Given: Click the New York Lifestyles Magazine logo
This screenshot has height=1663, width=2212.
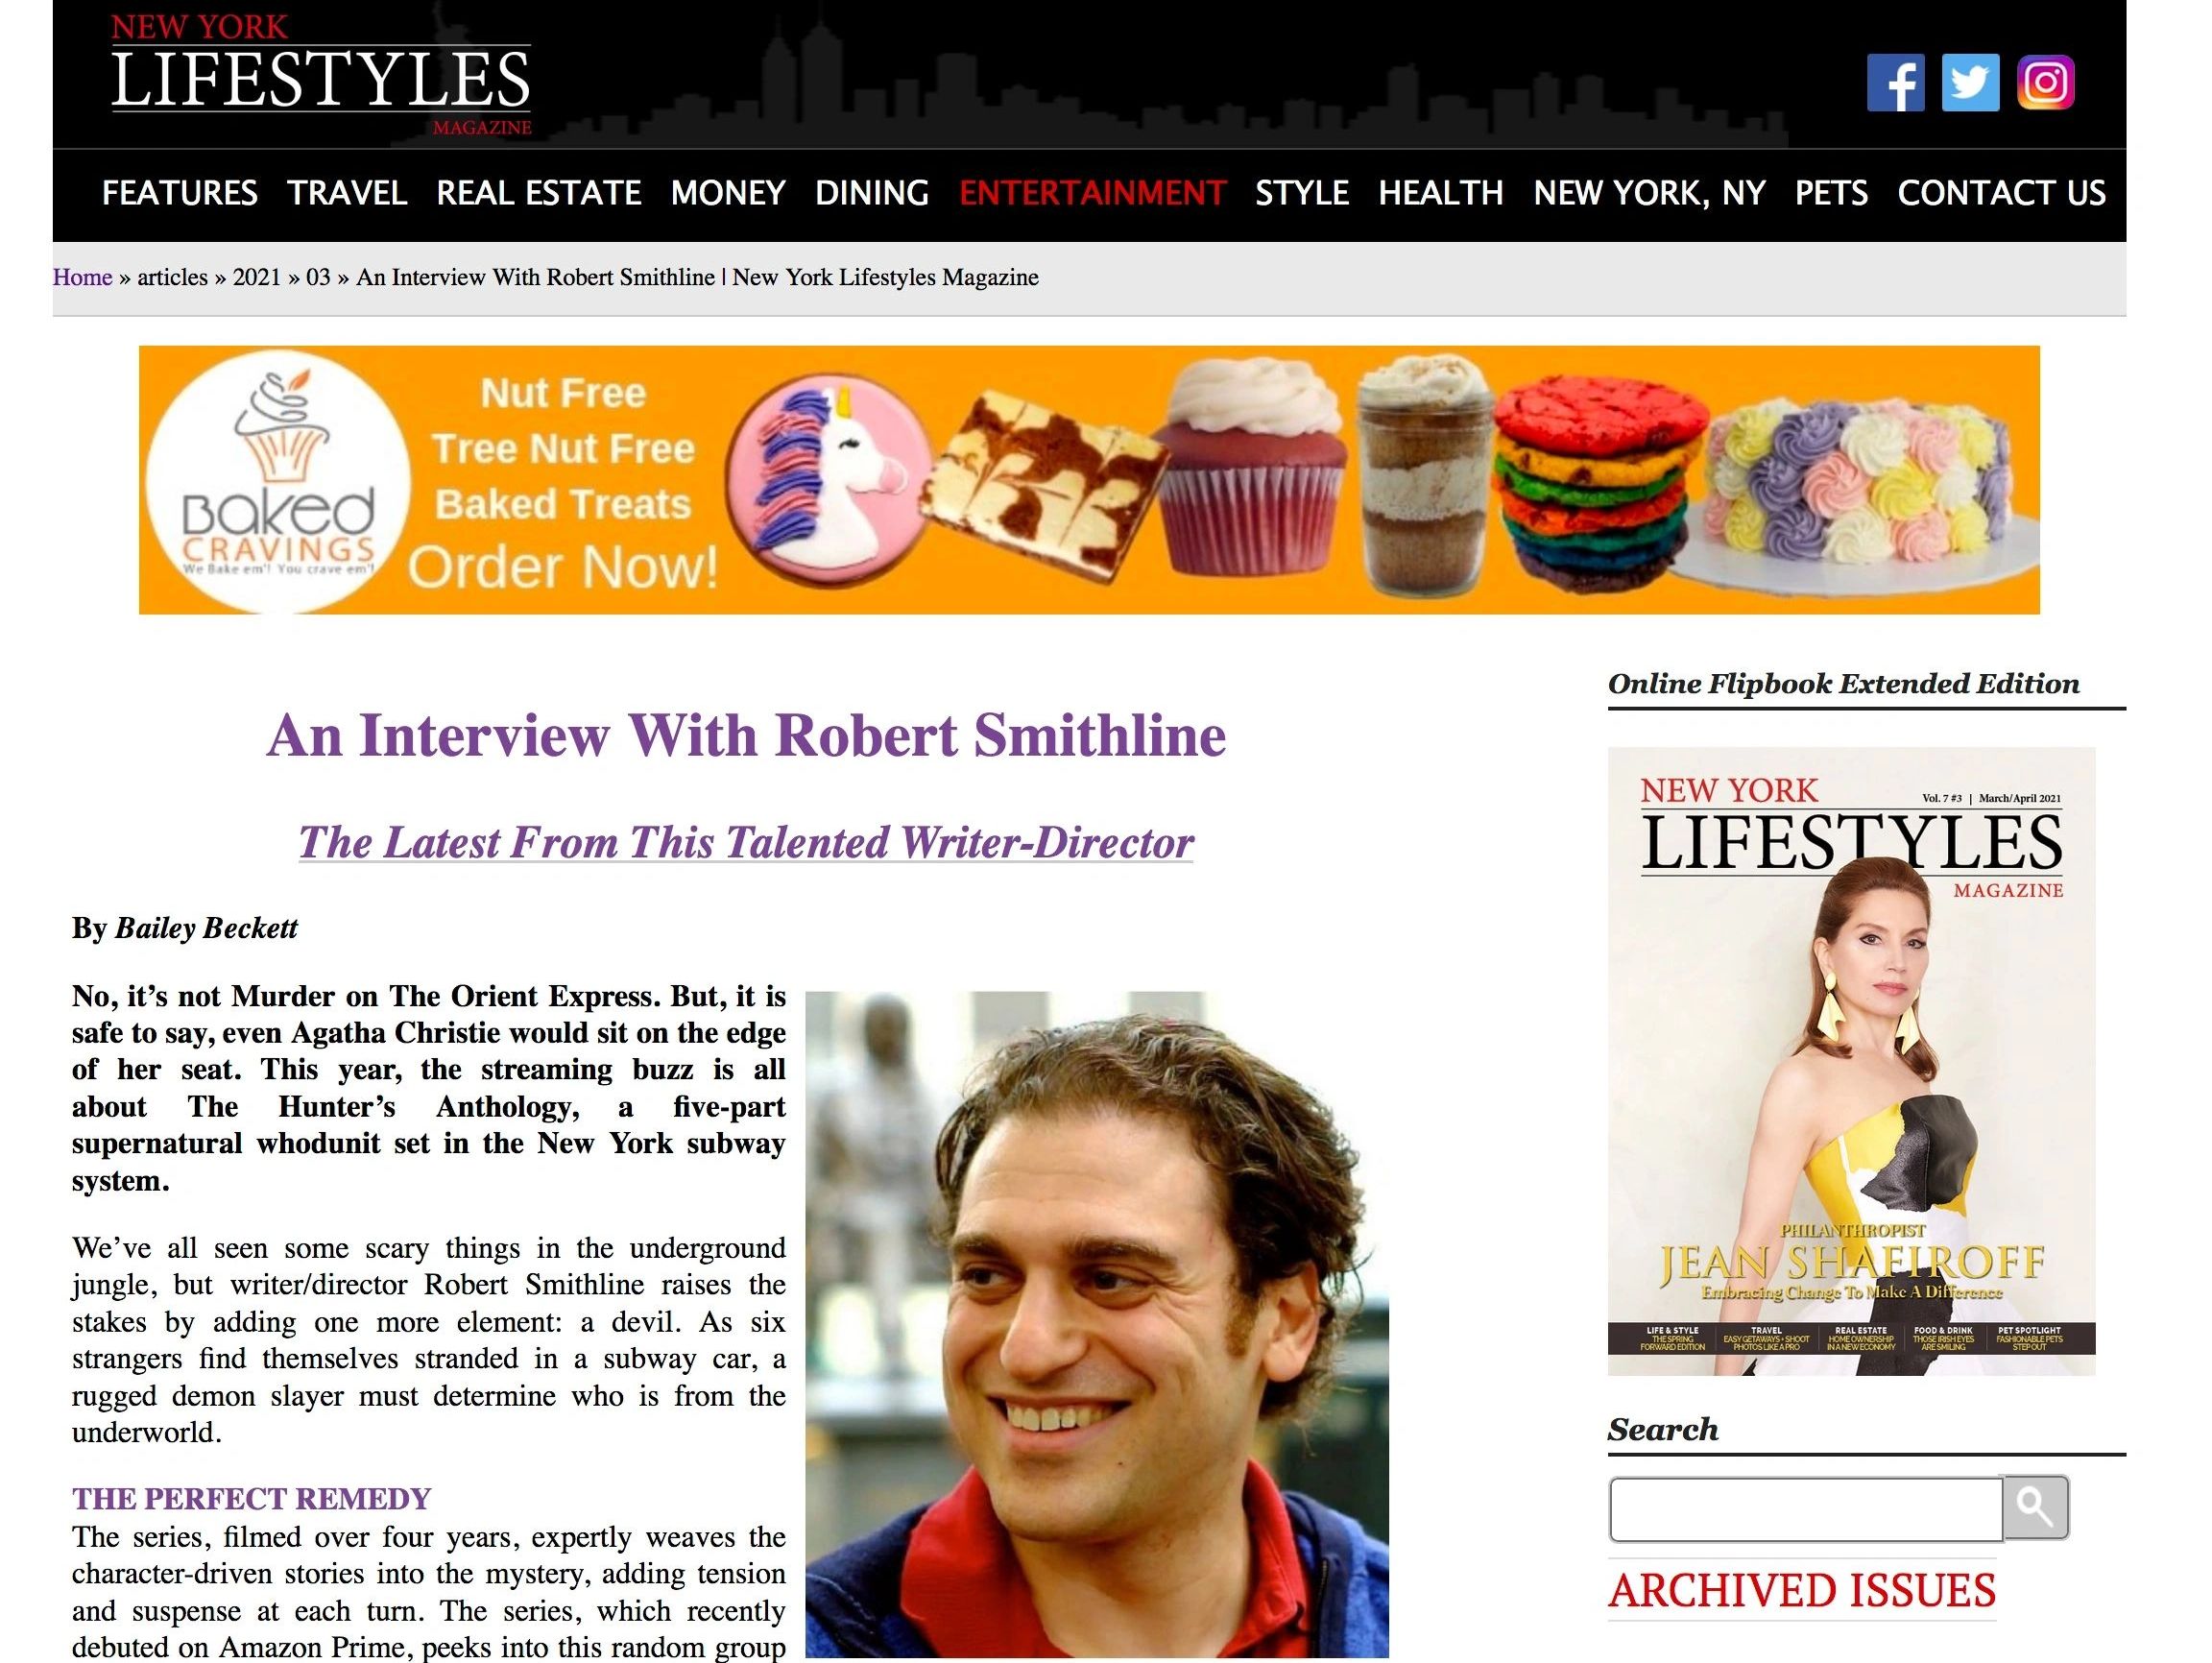Looking at the screenshot, I should pos(321,75).
